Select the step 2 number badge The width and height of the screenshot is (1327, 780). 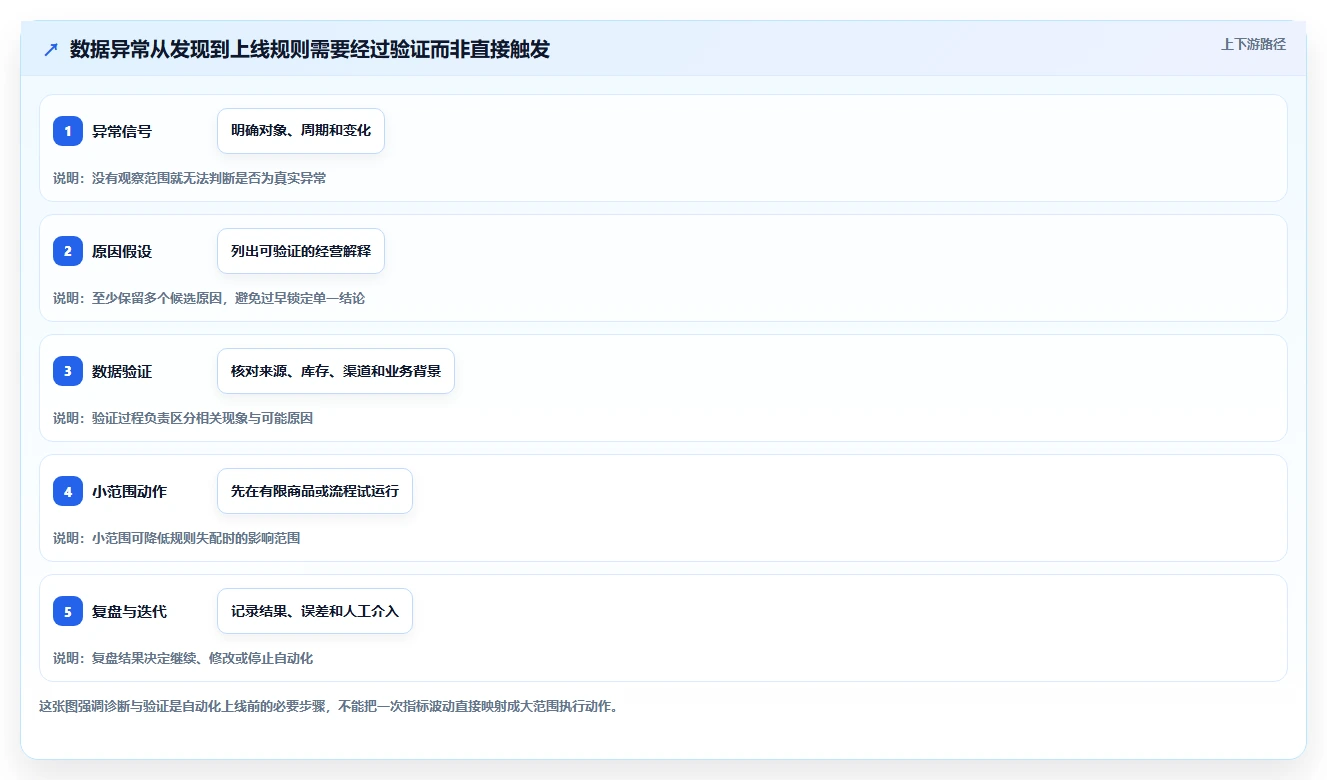[68, 251]
